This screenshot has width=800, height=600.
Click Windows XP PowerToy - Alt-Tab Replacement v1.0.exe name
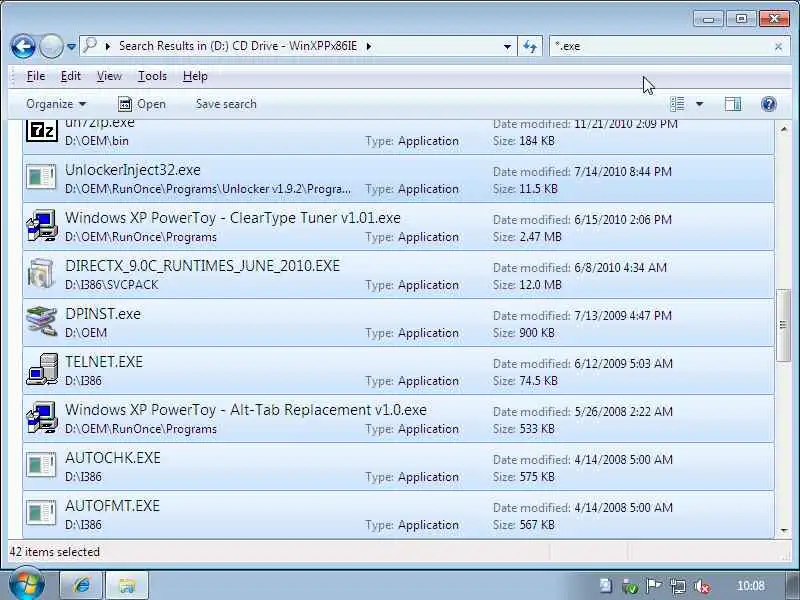tap(245, 410)
